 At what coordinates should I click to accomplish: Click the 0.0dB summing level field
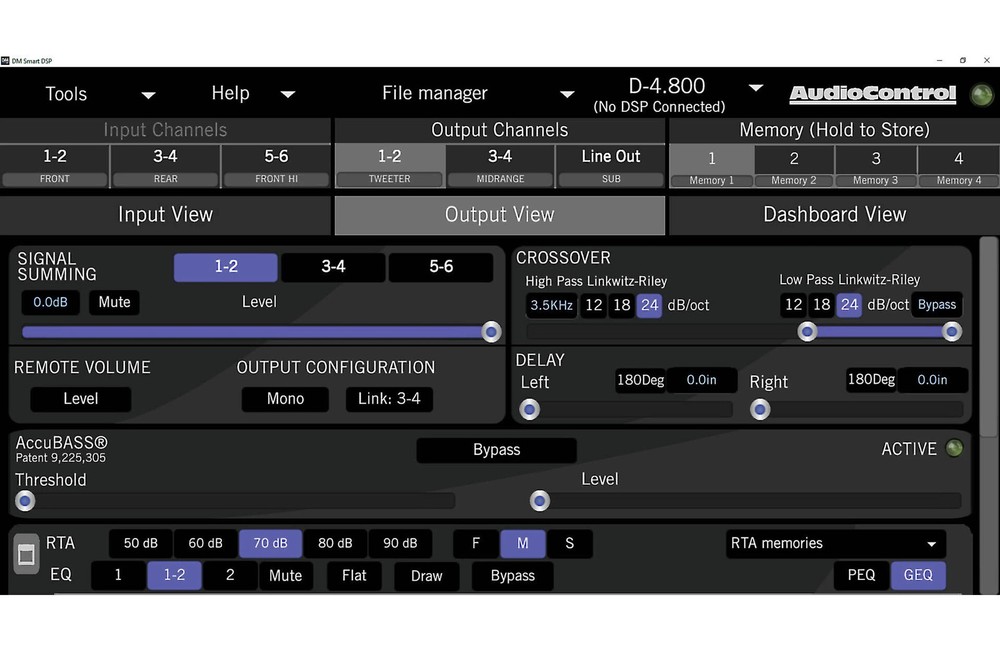50,302
